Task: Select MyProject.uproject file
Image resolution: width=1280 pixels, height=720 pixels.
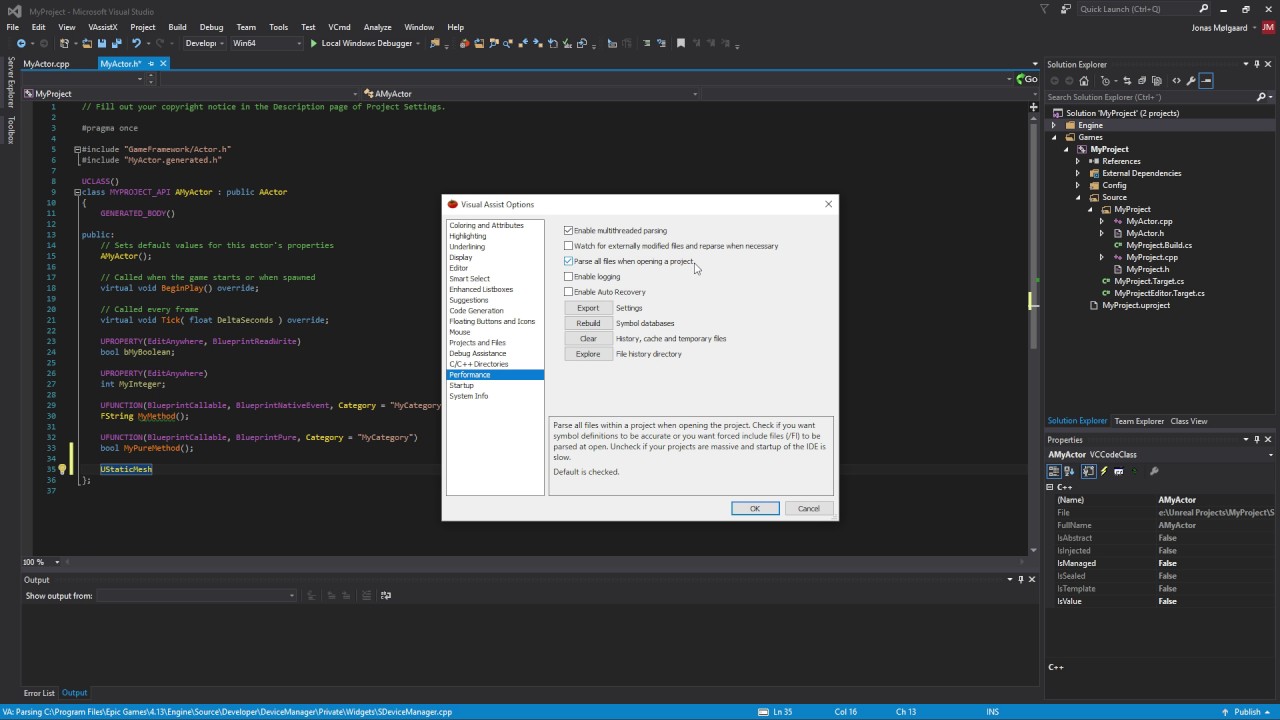Action: tap(1135, 305)
